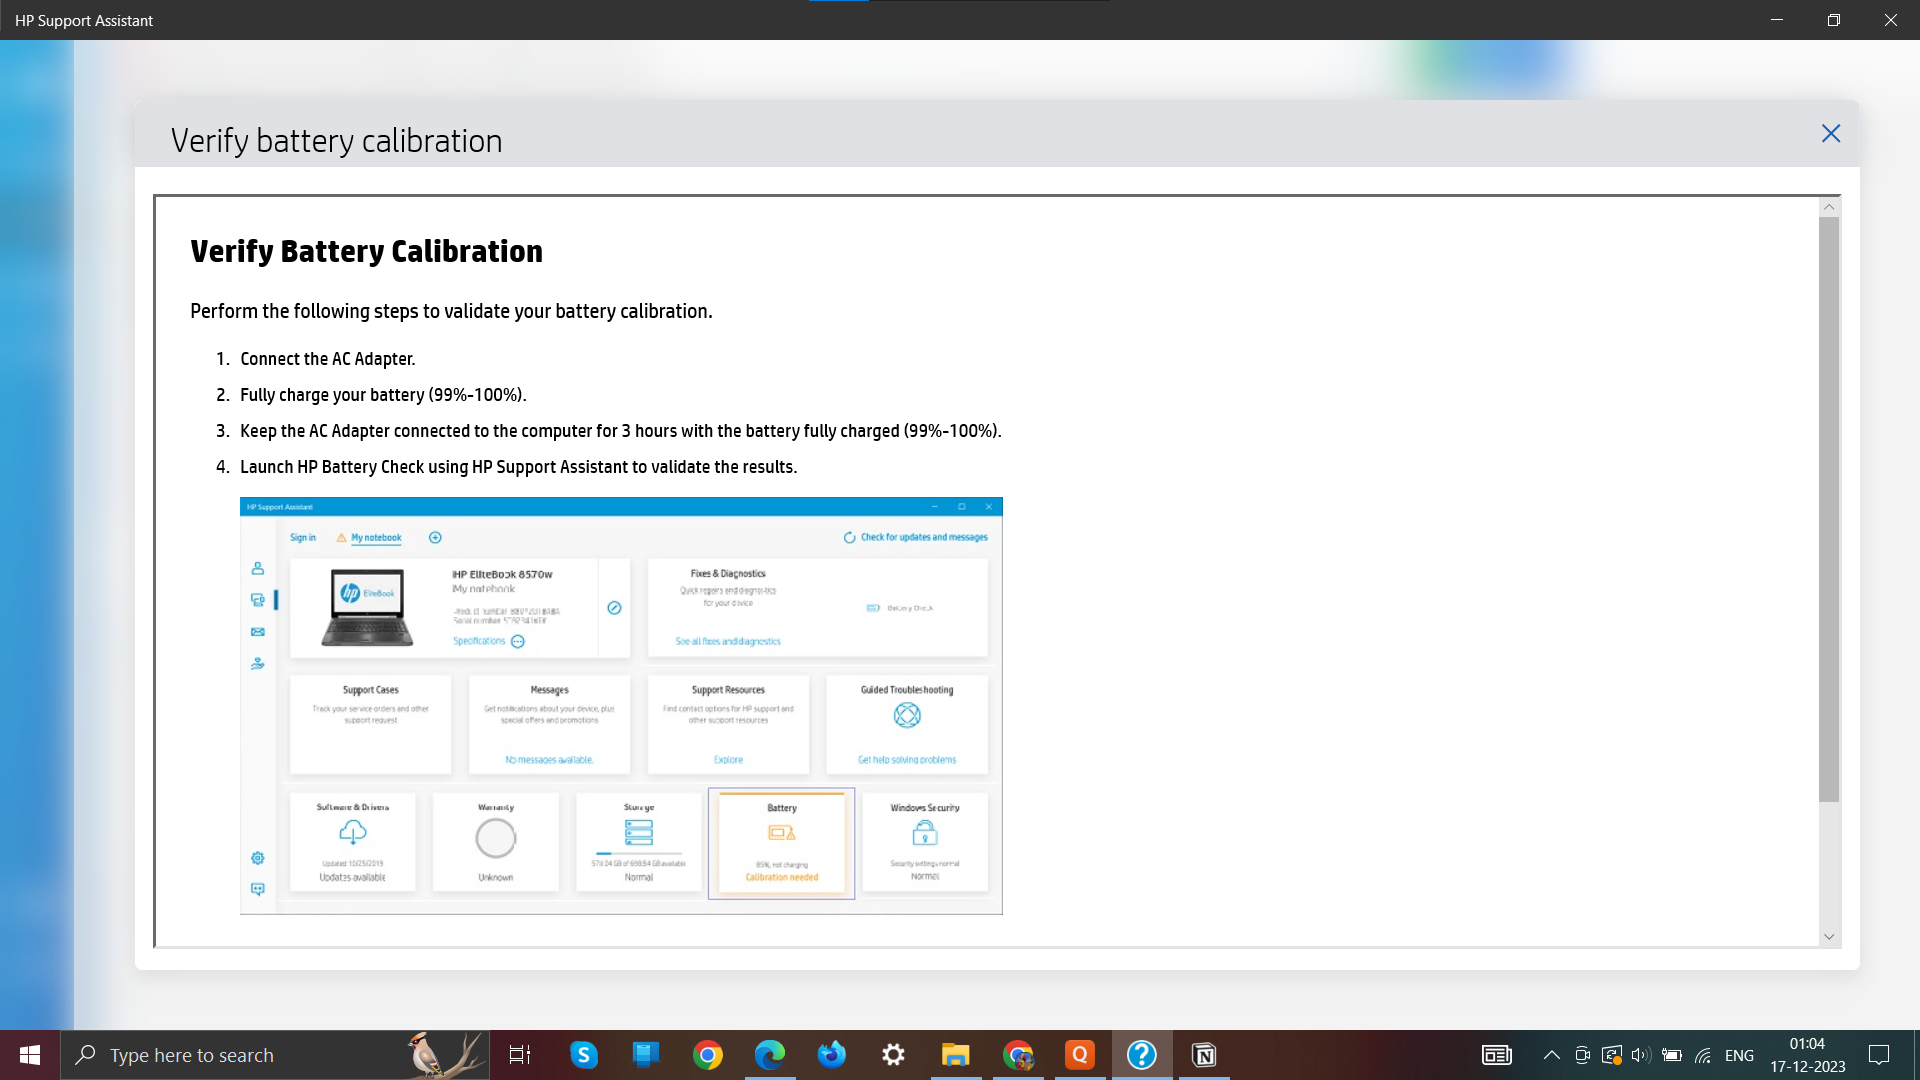Click the step beginning "Launch HP Battery Check"
Viewport: 1920px width, 1080px height.
coord(519,467)
